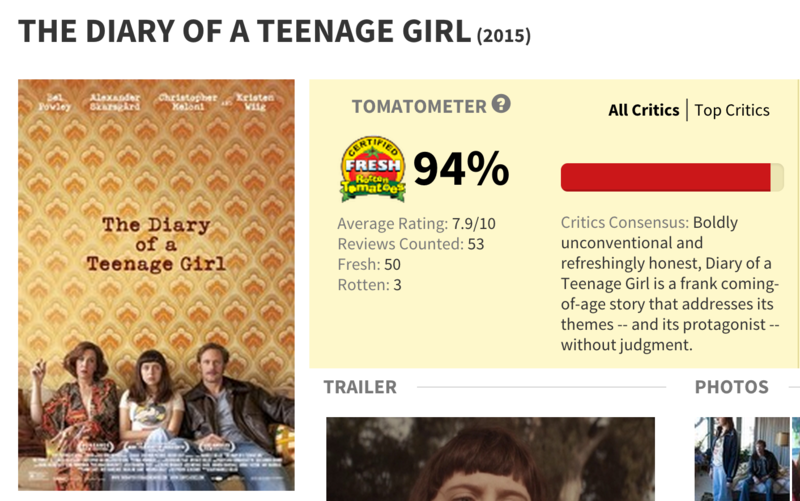The width and height of the screenshot is (800, 501).
Task: Click the Reviews Counted: 53 line
Action: coord(410,244)
